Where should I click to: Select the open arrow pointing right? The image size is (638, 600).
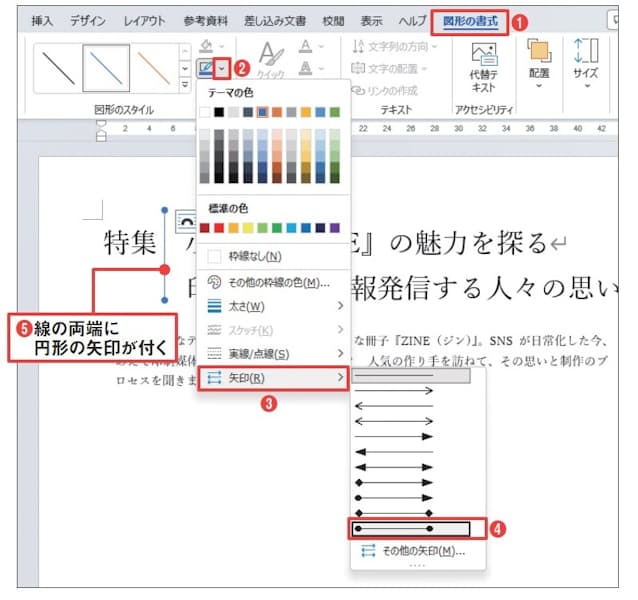tap(394, 391)
